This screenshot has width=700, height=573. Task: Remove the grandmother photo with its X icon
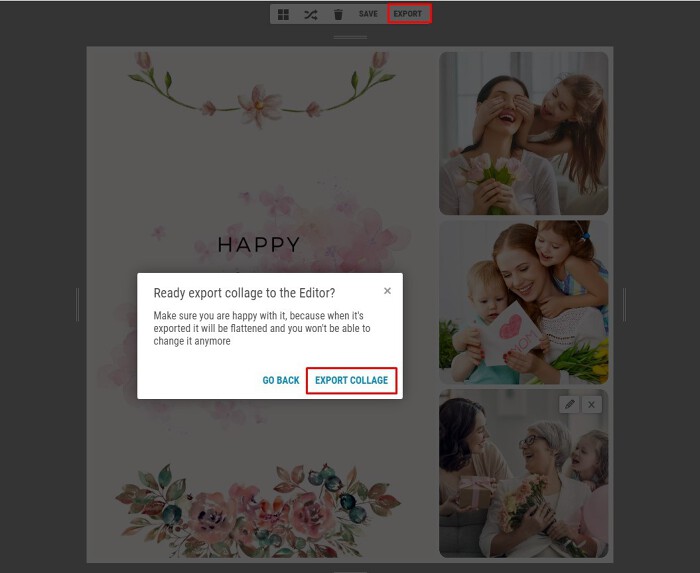coord(592,404)
